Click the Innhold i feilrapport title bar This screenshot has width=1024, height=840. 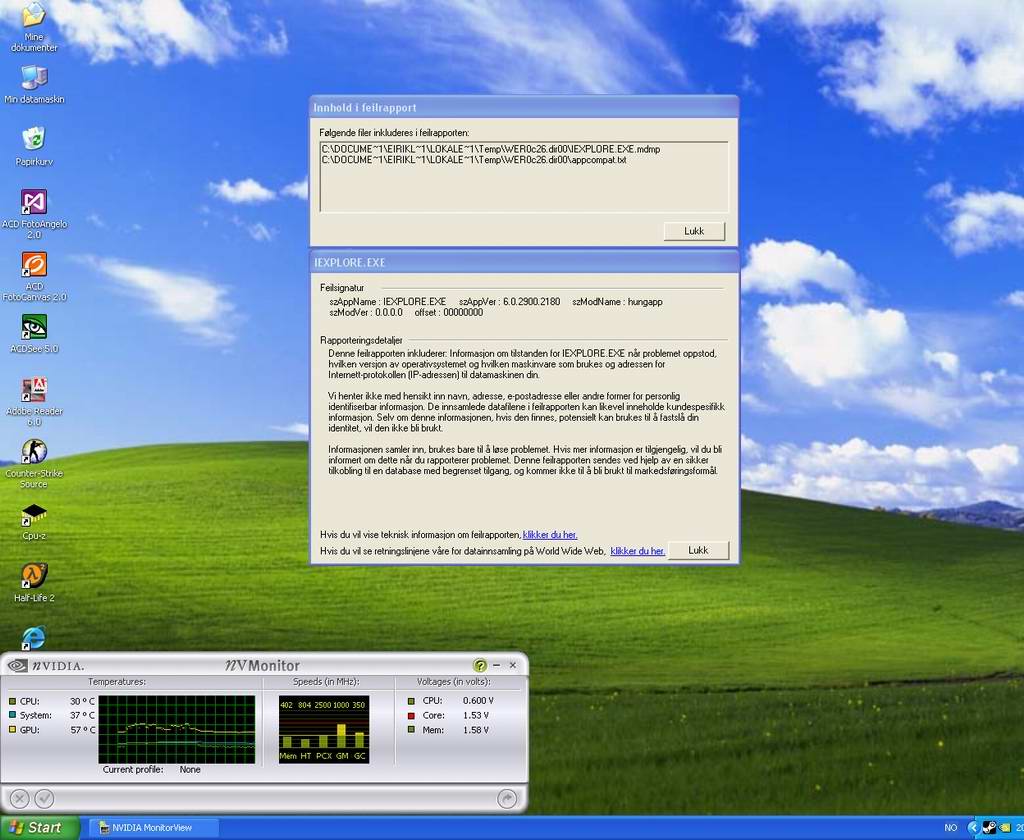coord(524,107)
